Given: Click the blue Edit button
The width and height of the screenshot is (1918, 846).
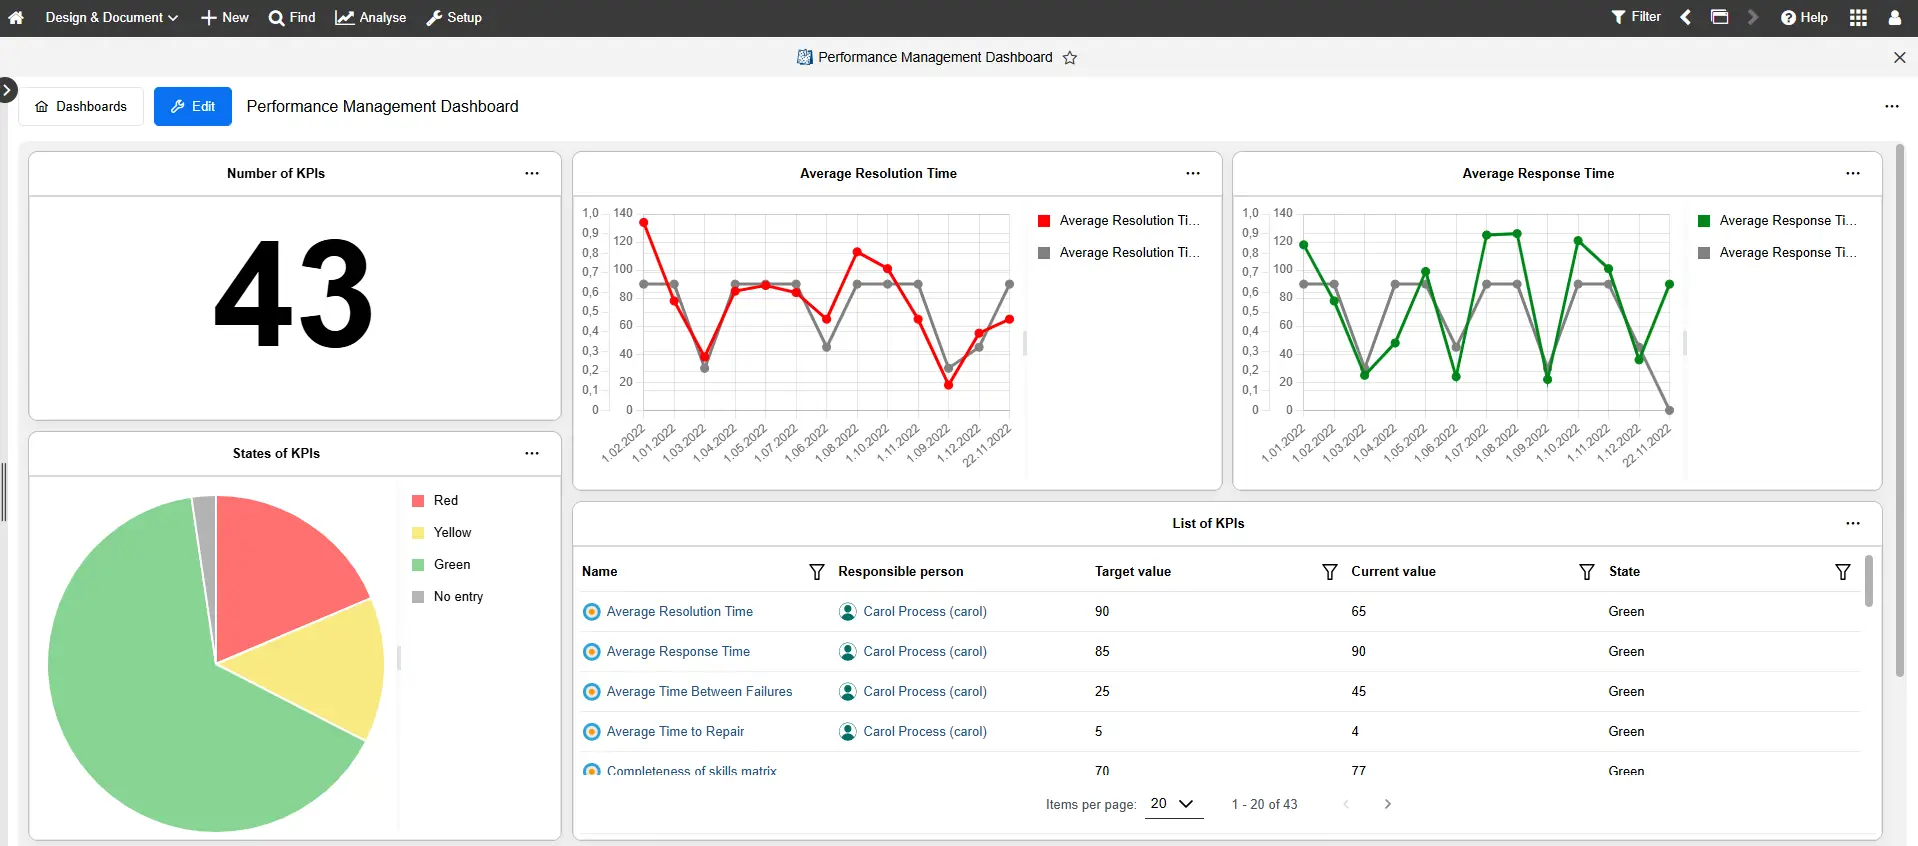Looking at the screenshot, I should point(193,107).
